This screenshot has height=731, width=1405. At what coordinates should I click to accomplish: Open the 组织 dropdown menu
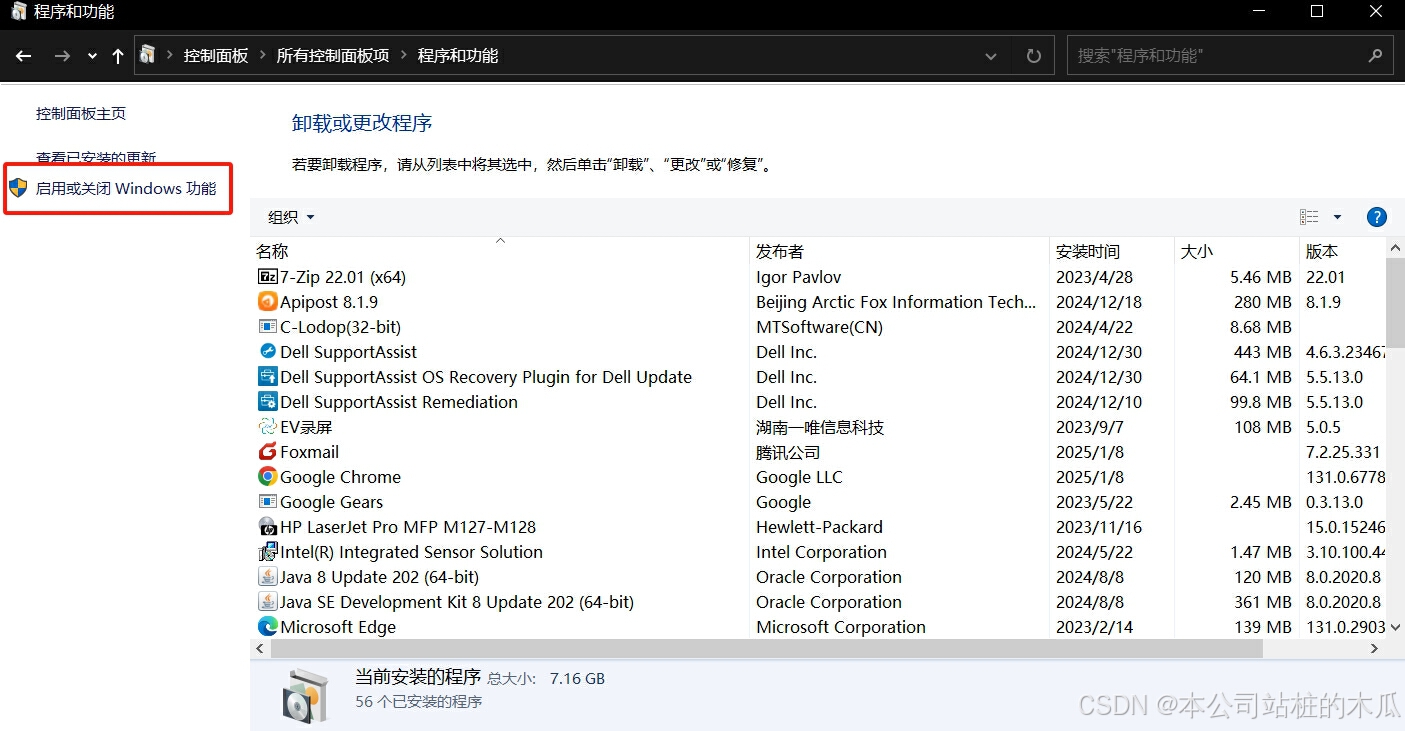[x=291, y=217]
